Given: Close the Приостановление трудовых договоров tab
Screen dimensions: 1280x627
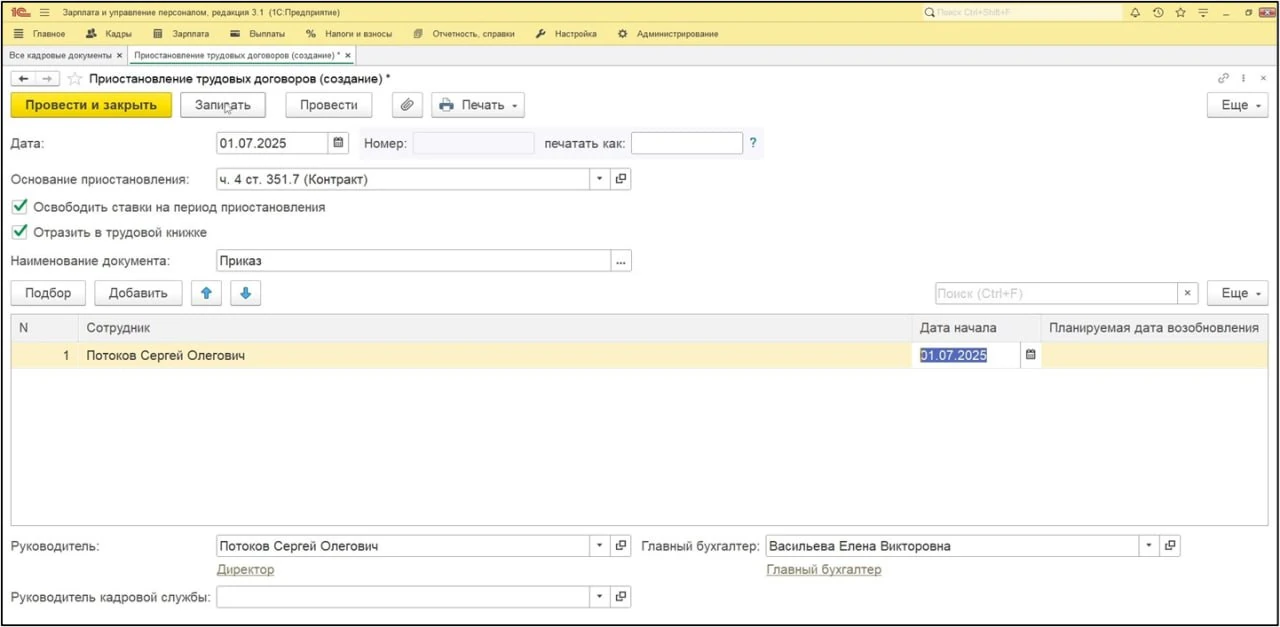Looking at the screenshot, I should click(348, 56).
